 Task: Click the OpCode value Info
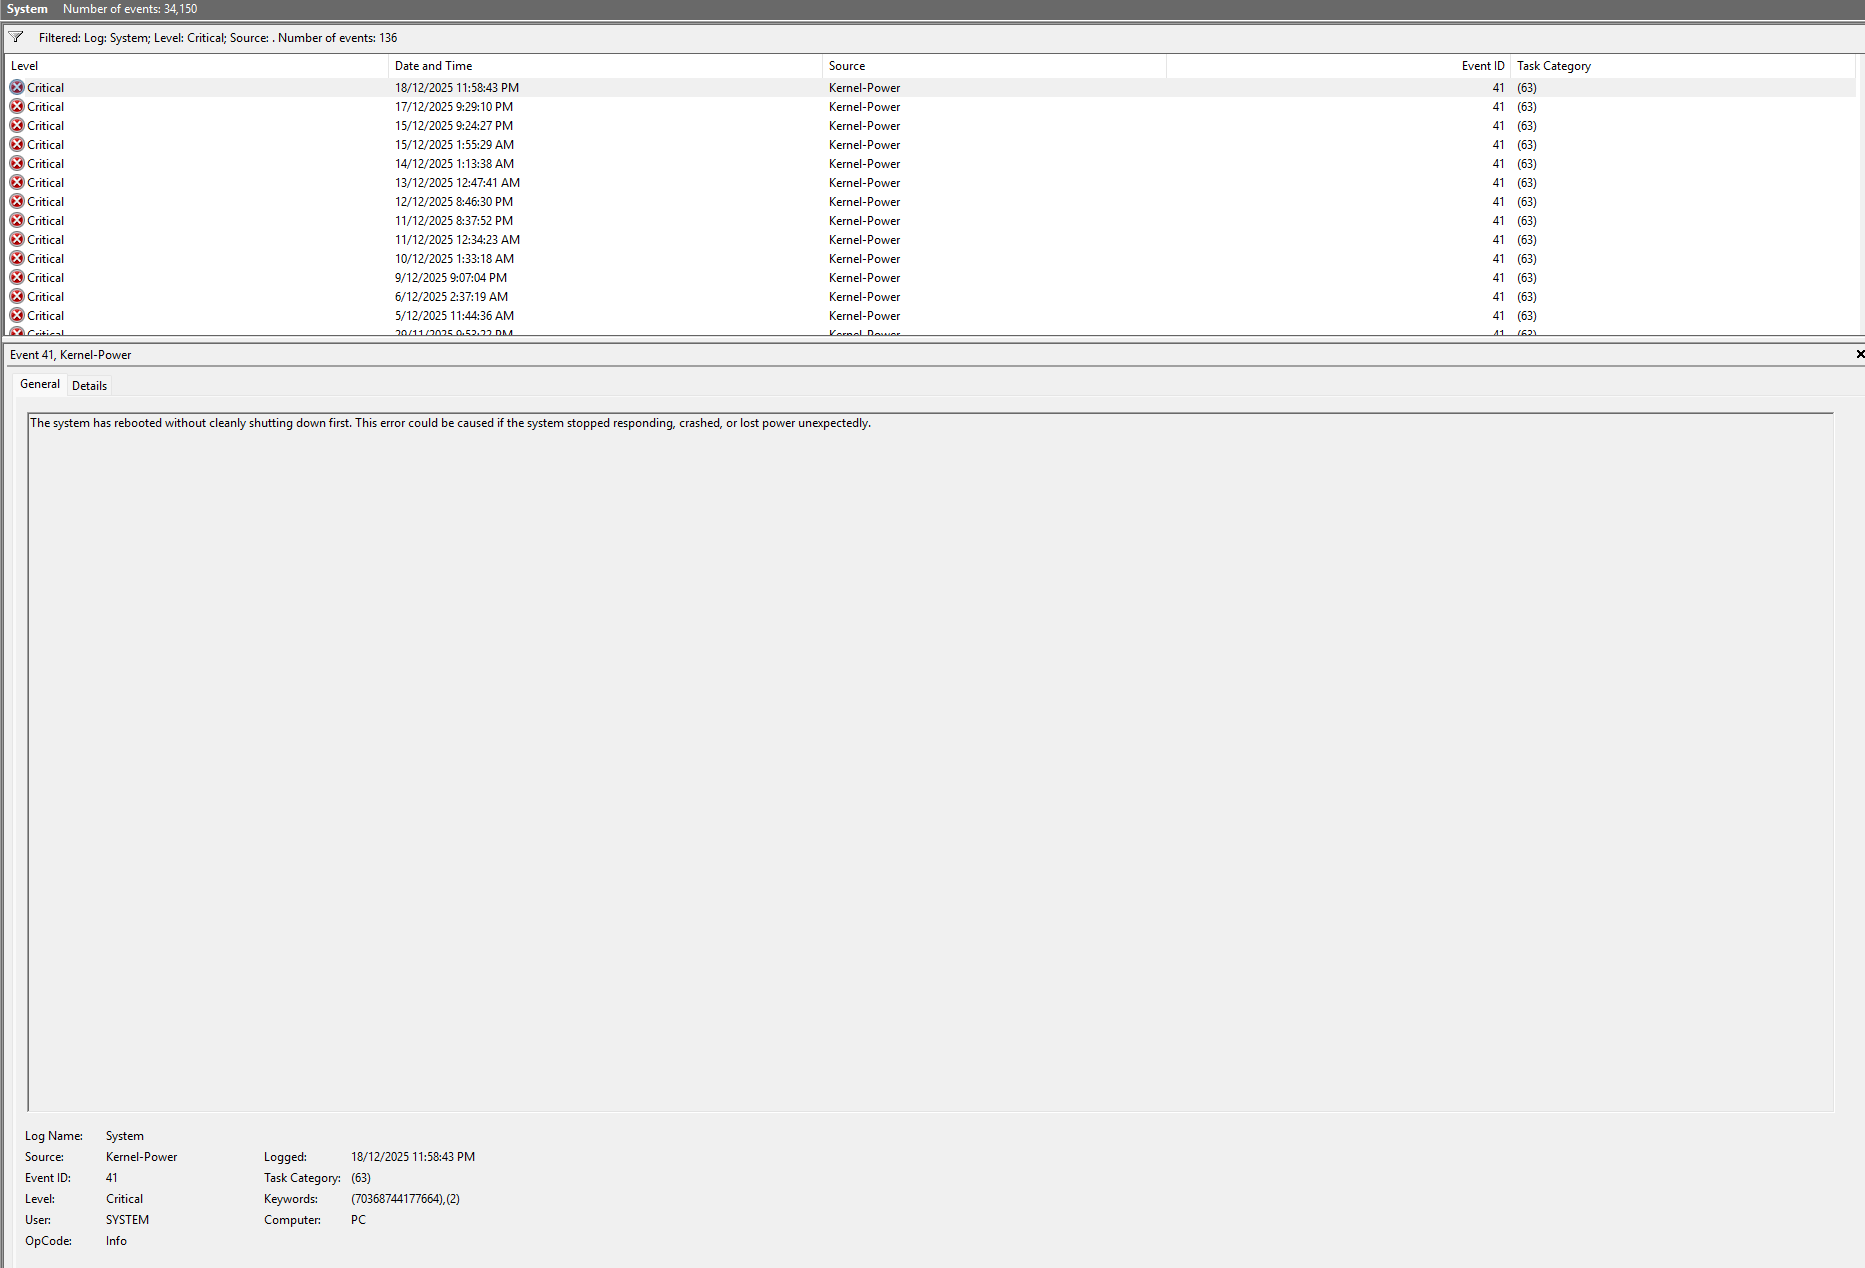(116, 1241)
